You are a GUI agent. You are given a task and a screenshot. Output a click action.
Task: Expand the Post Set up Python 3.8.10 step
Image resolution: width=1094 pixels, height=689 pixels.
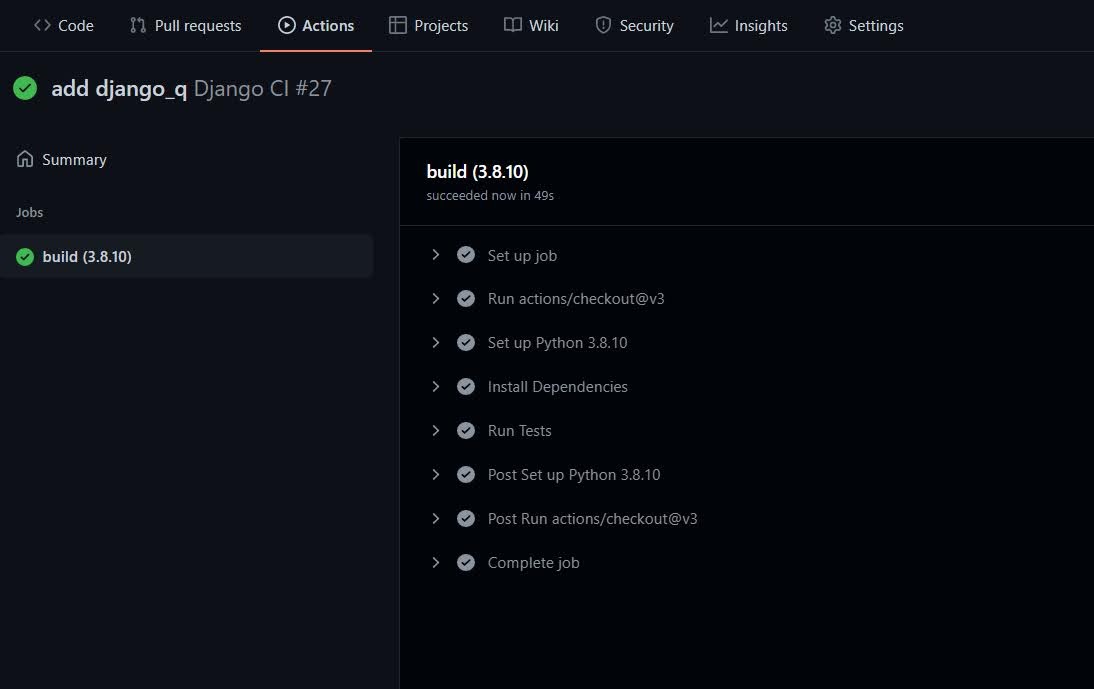[x=435, y=474]
